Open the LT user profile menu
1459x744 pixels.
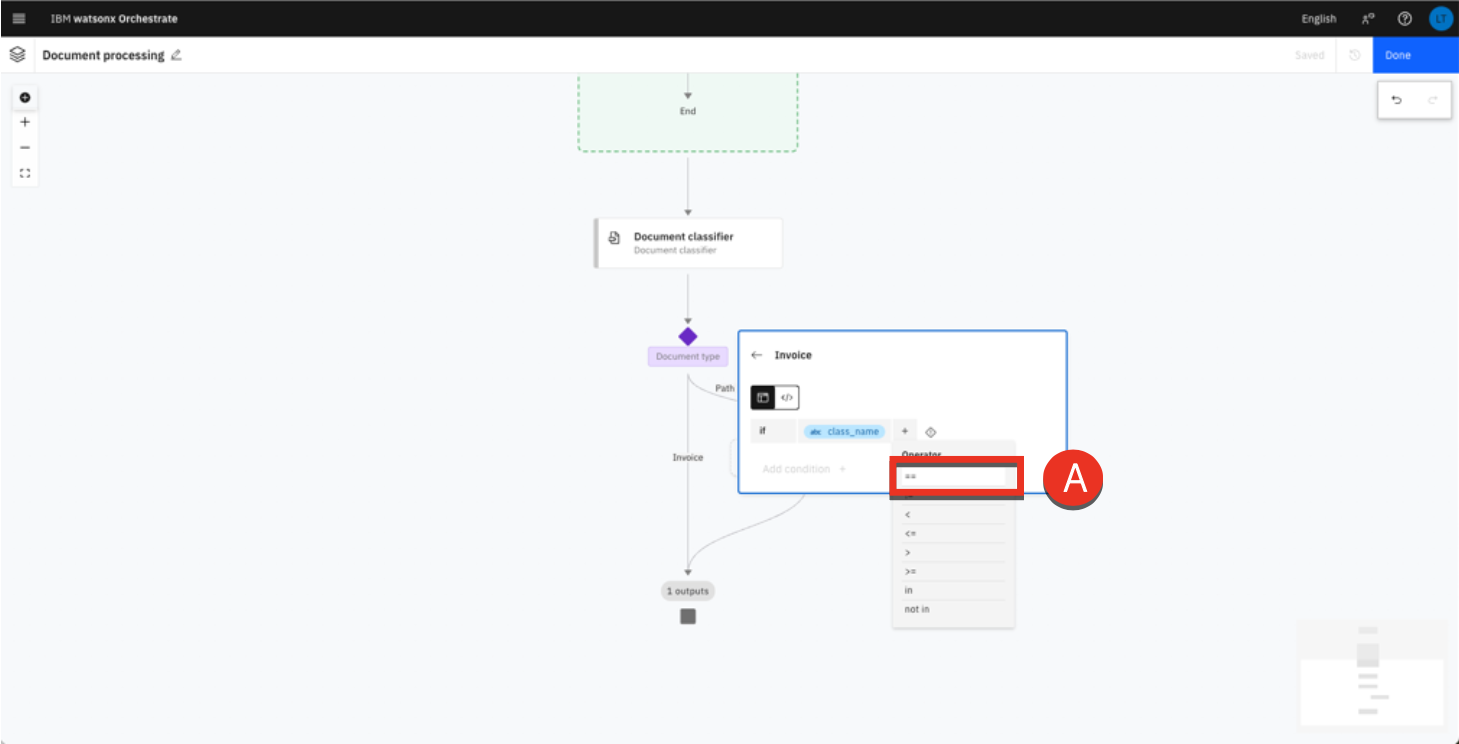coord(1440,19)
